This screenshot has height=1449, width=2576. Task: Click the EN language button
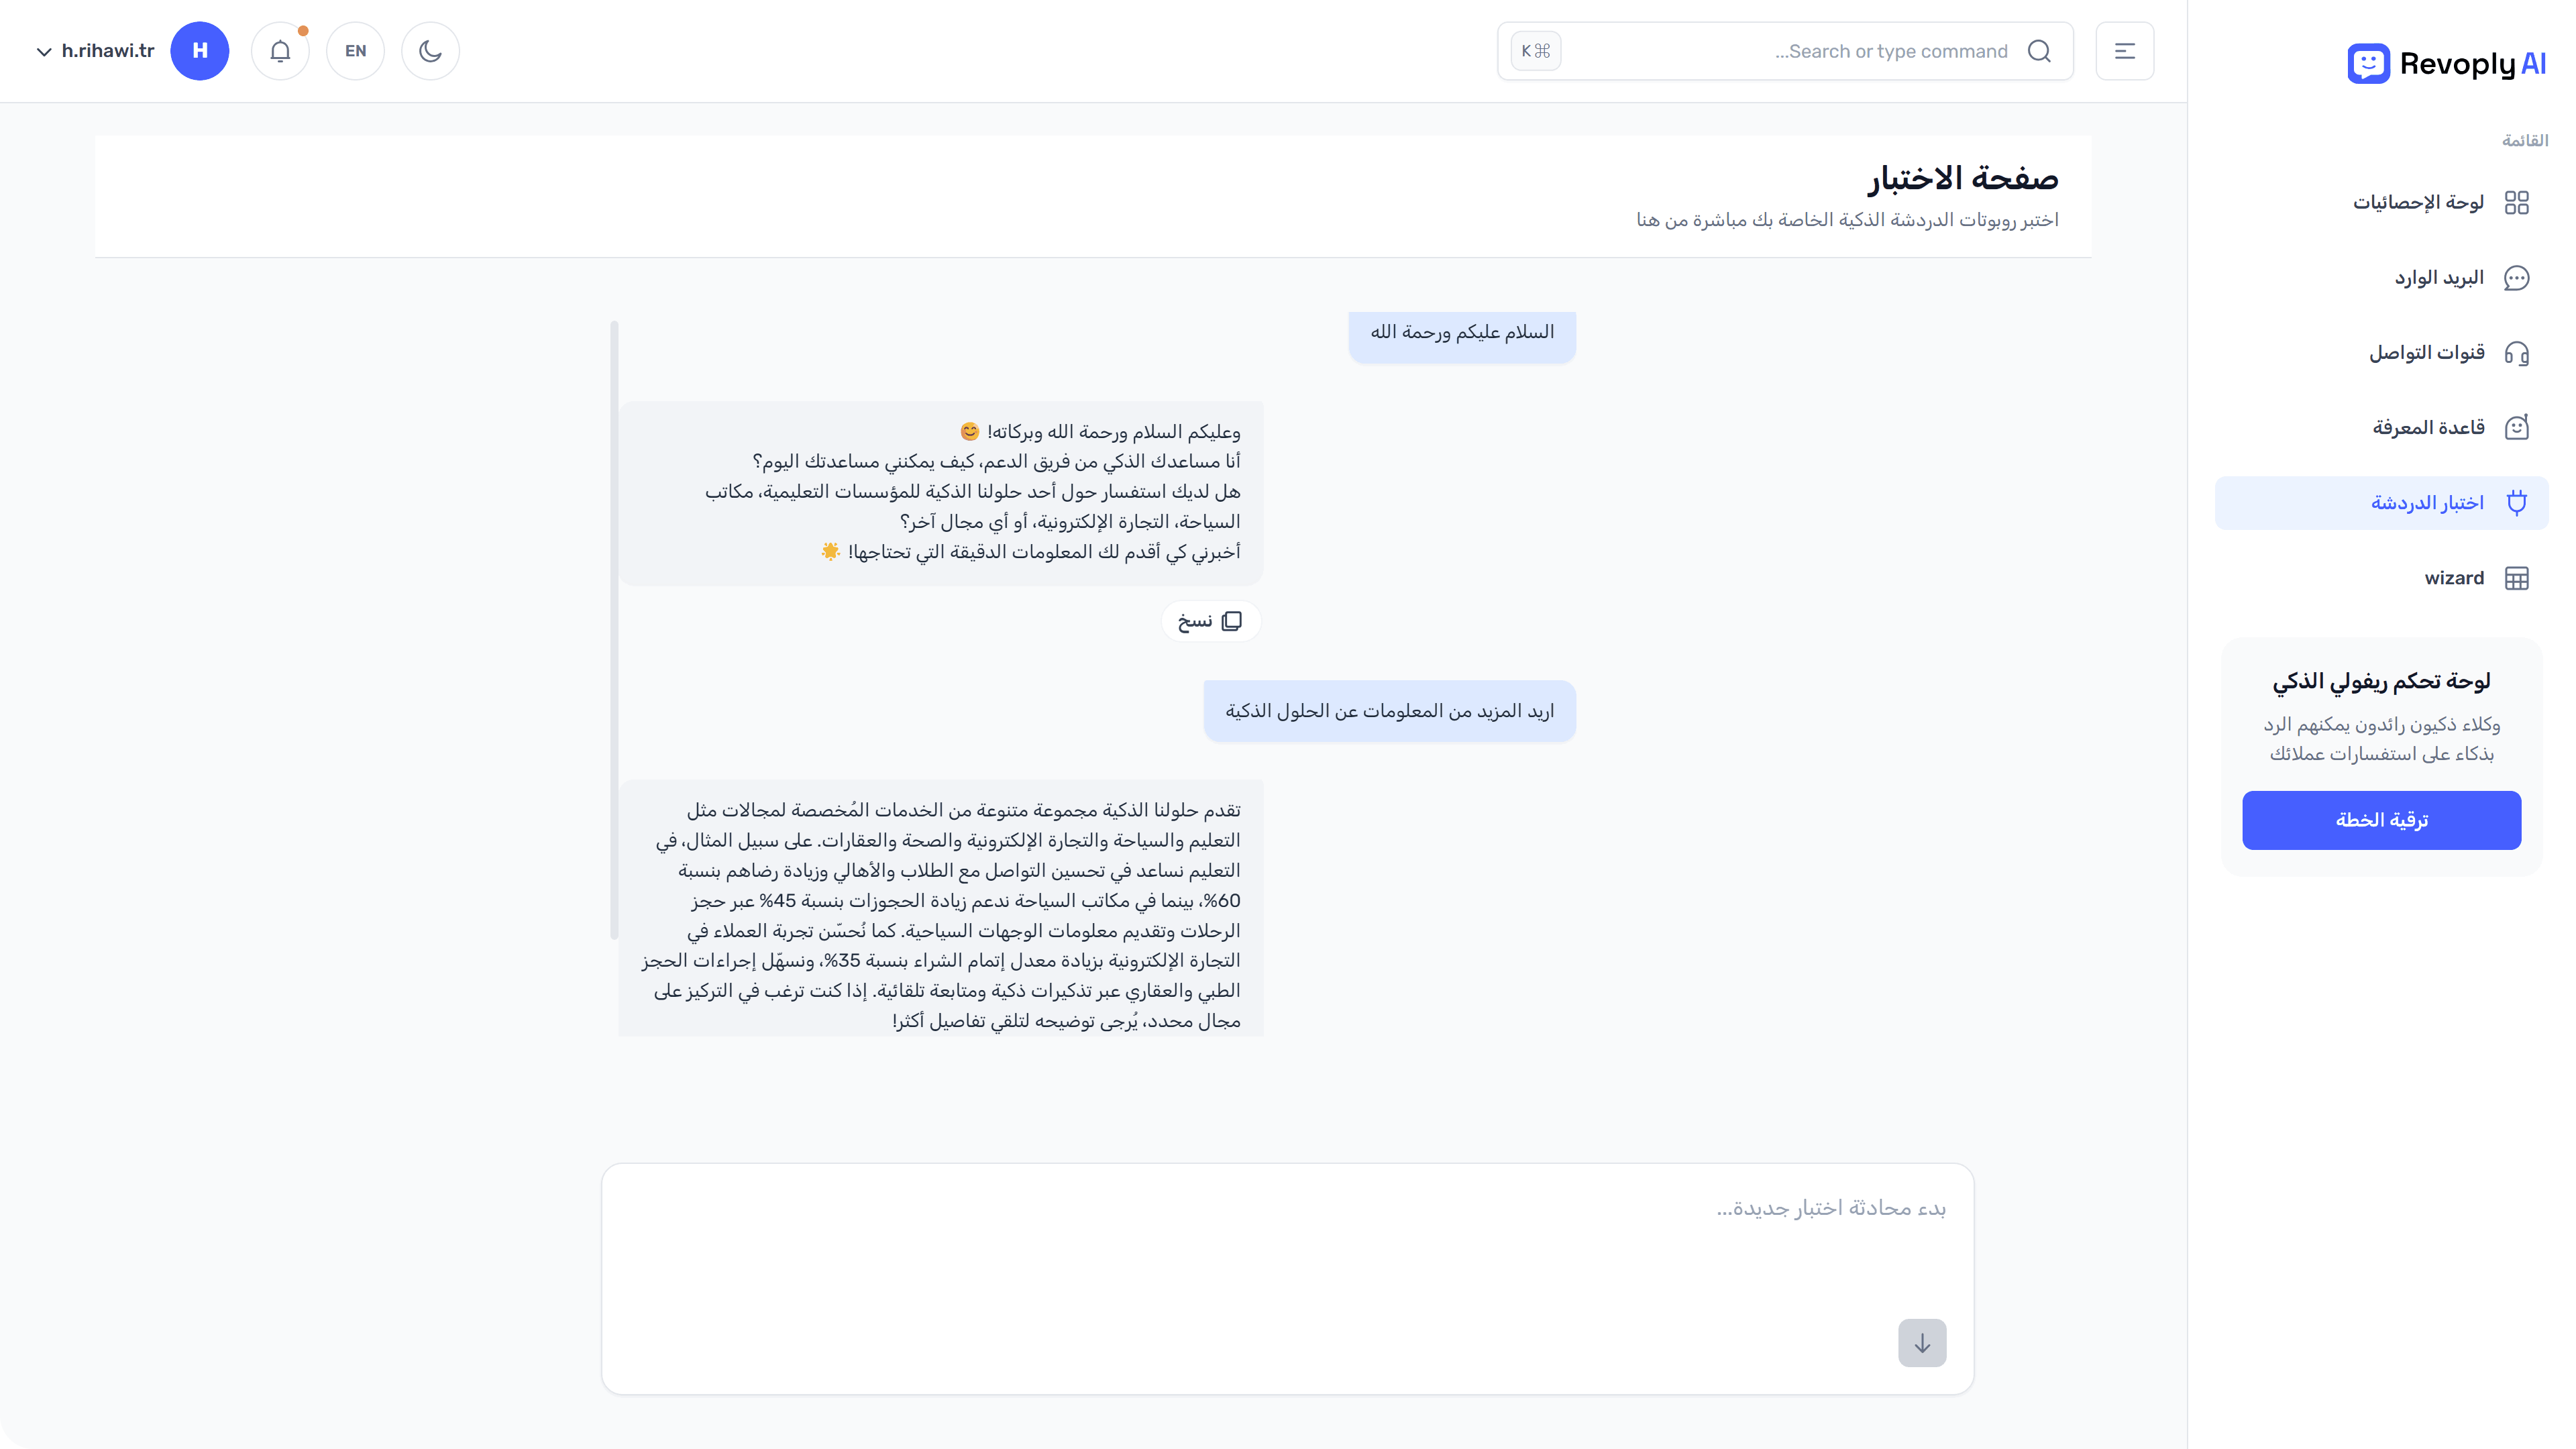[355, 50]
